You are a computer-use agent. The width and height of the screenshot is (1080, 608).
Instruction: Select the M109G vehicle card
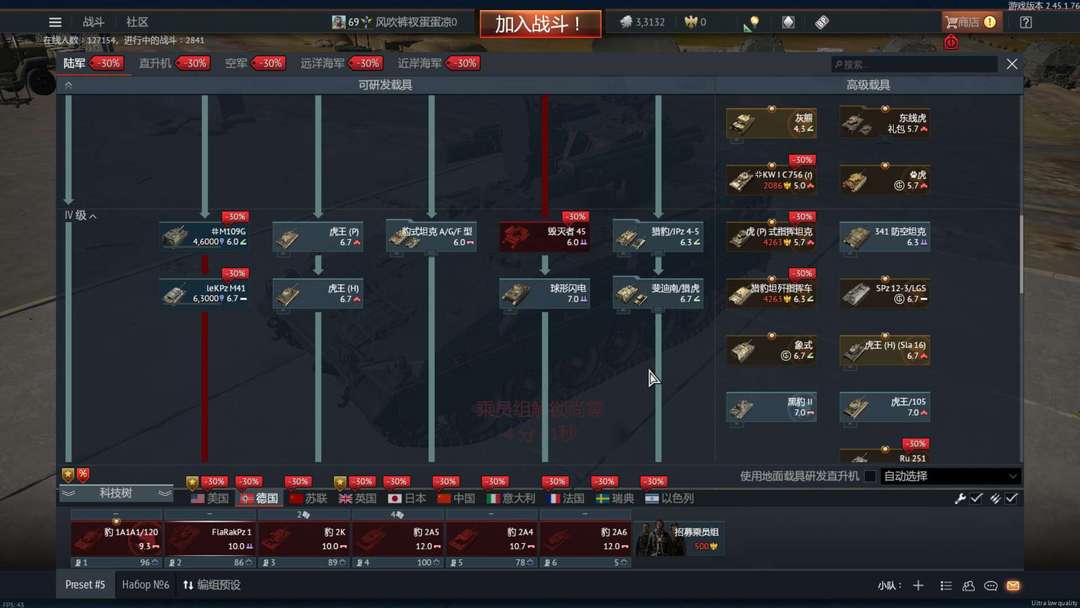point(205,236)
